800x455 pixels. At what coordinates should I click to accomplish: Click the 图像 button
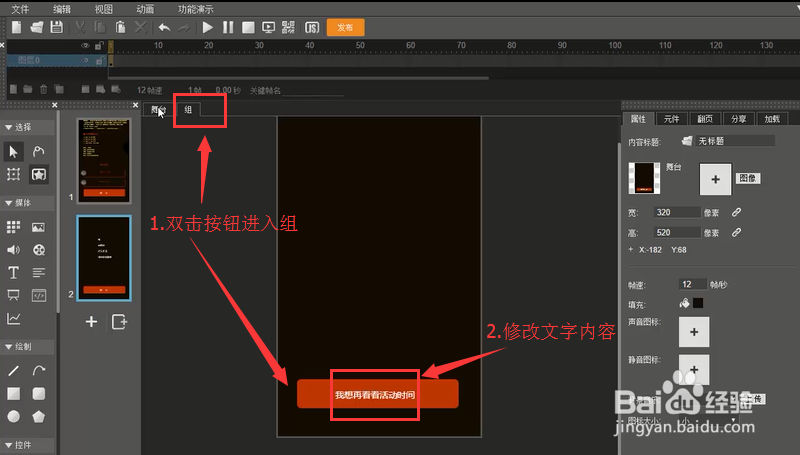(747, 178)
